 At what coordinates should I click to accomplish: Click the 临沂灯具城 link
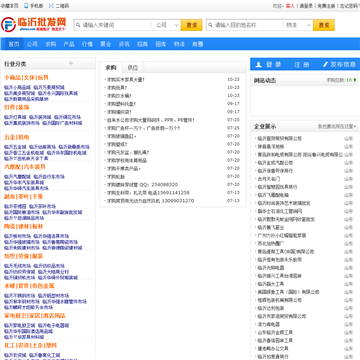[x=15, y=117]
